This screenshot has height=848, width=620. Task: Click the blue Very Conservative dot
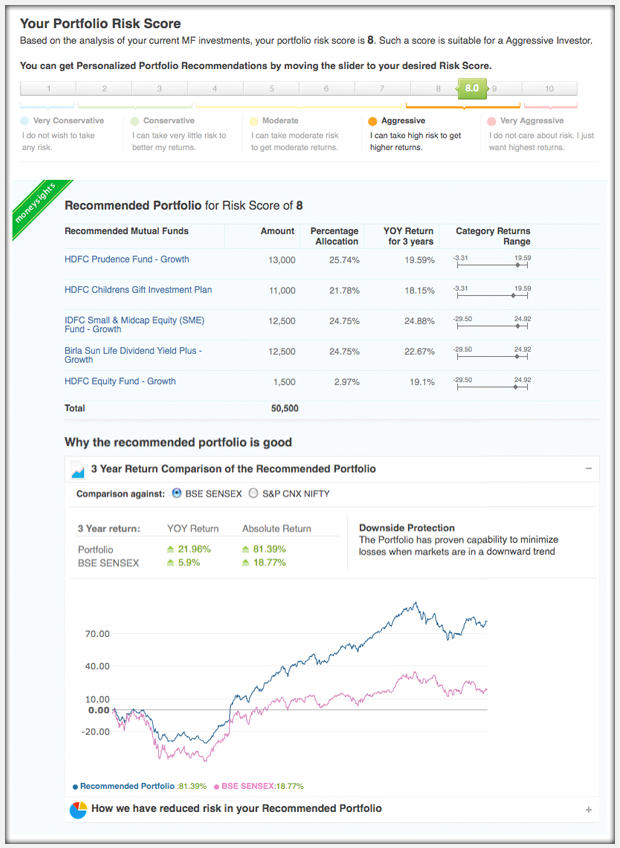(x=25, y=121)
